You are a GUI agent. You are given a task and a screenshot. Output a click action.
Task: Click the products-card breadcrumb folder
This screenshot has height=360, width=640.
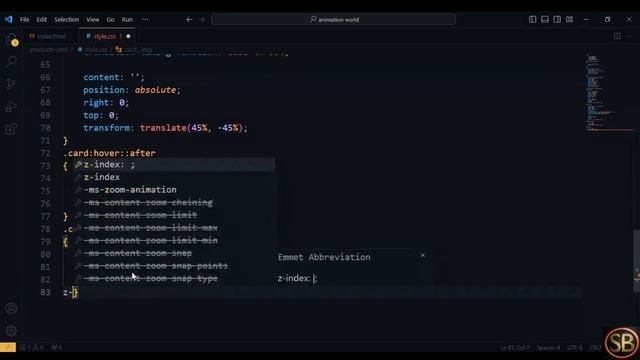(x=49, y=49)
